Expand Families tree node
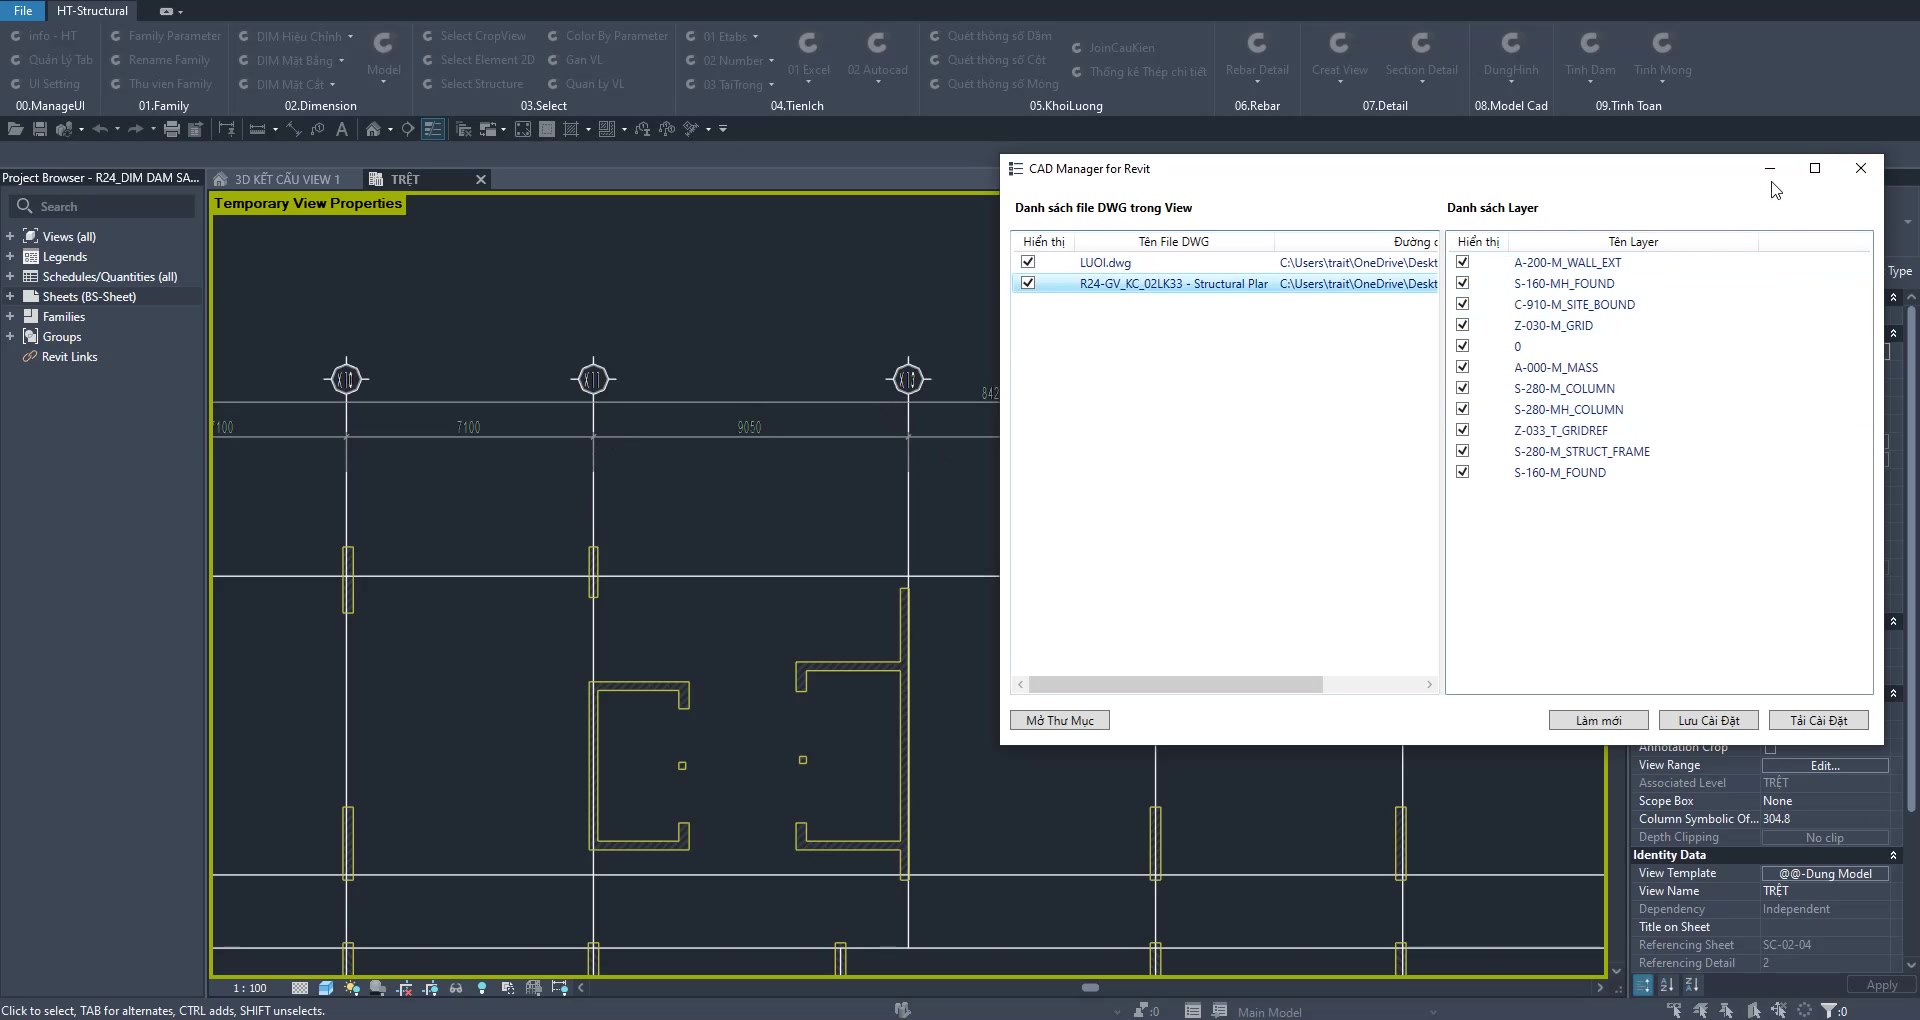 click(10, 317)
